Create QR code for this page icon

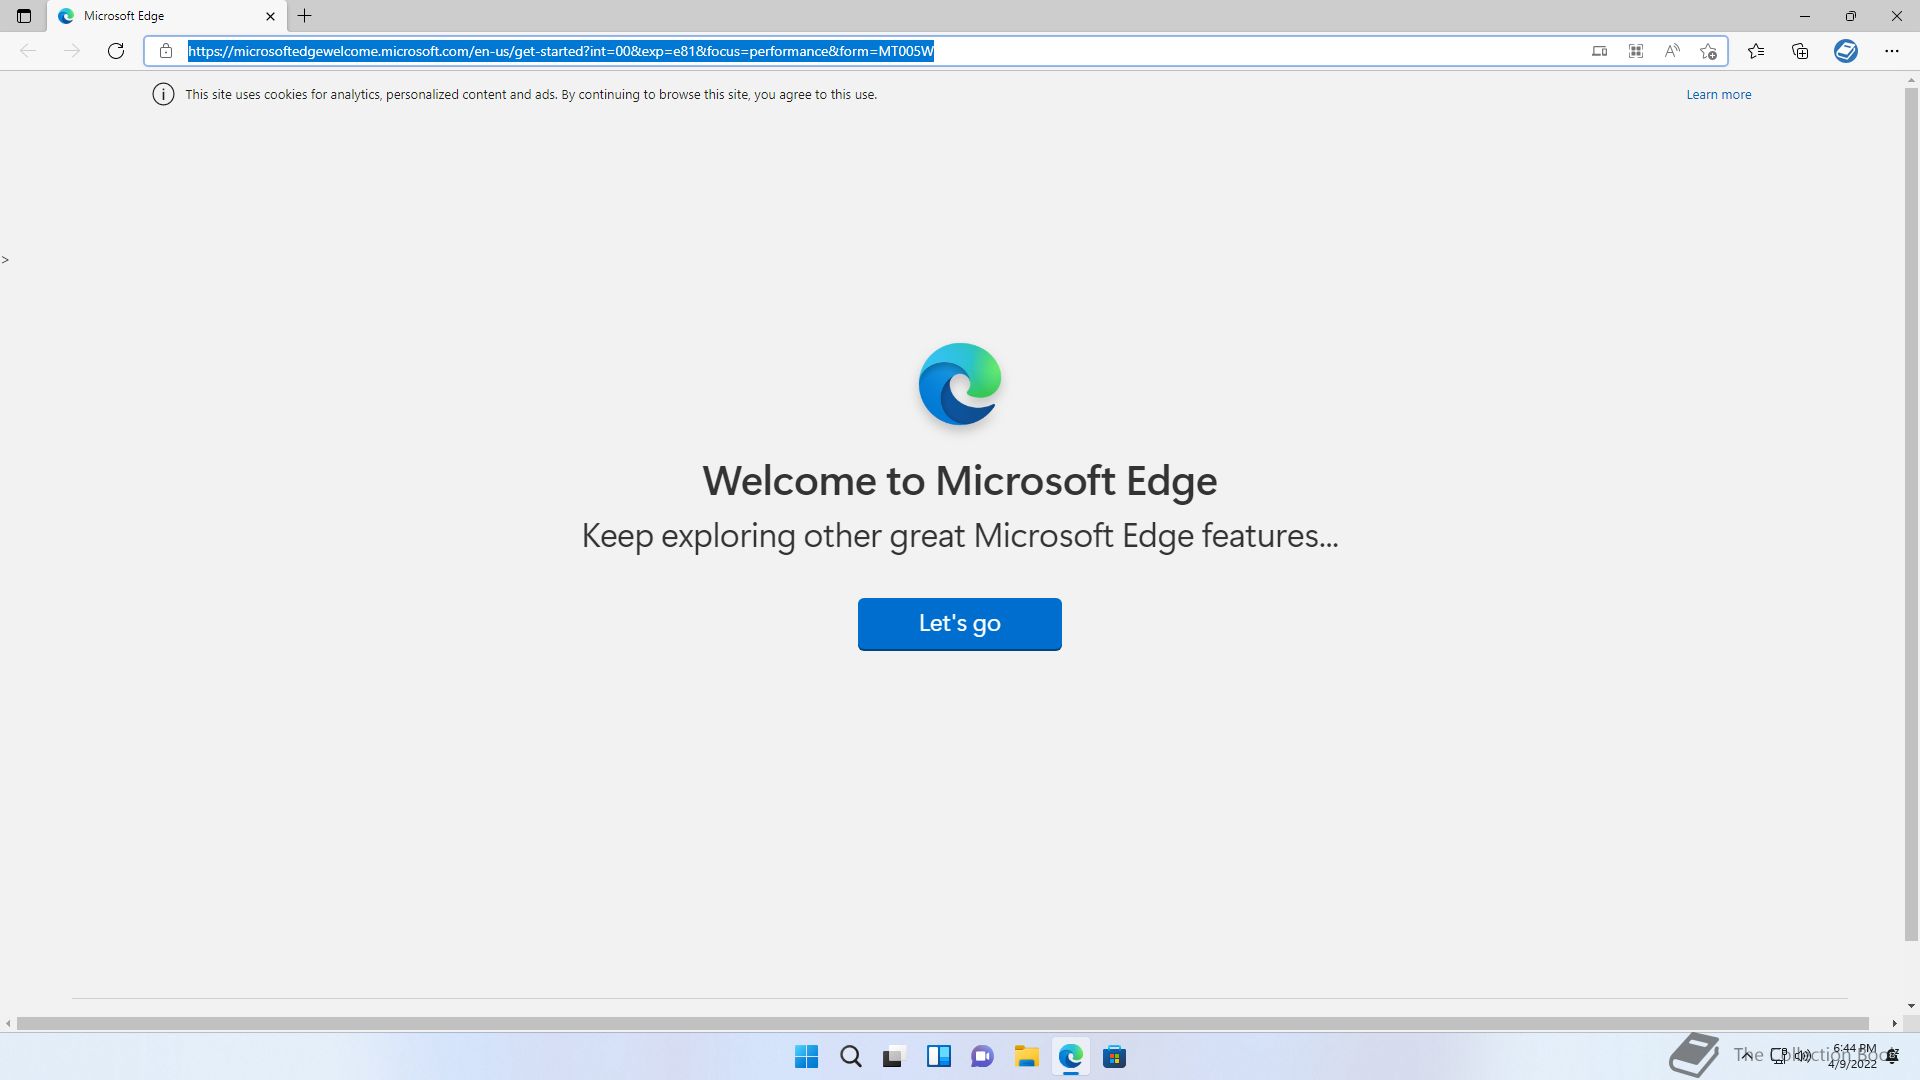pos(1635,51)
